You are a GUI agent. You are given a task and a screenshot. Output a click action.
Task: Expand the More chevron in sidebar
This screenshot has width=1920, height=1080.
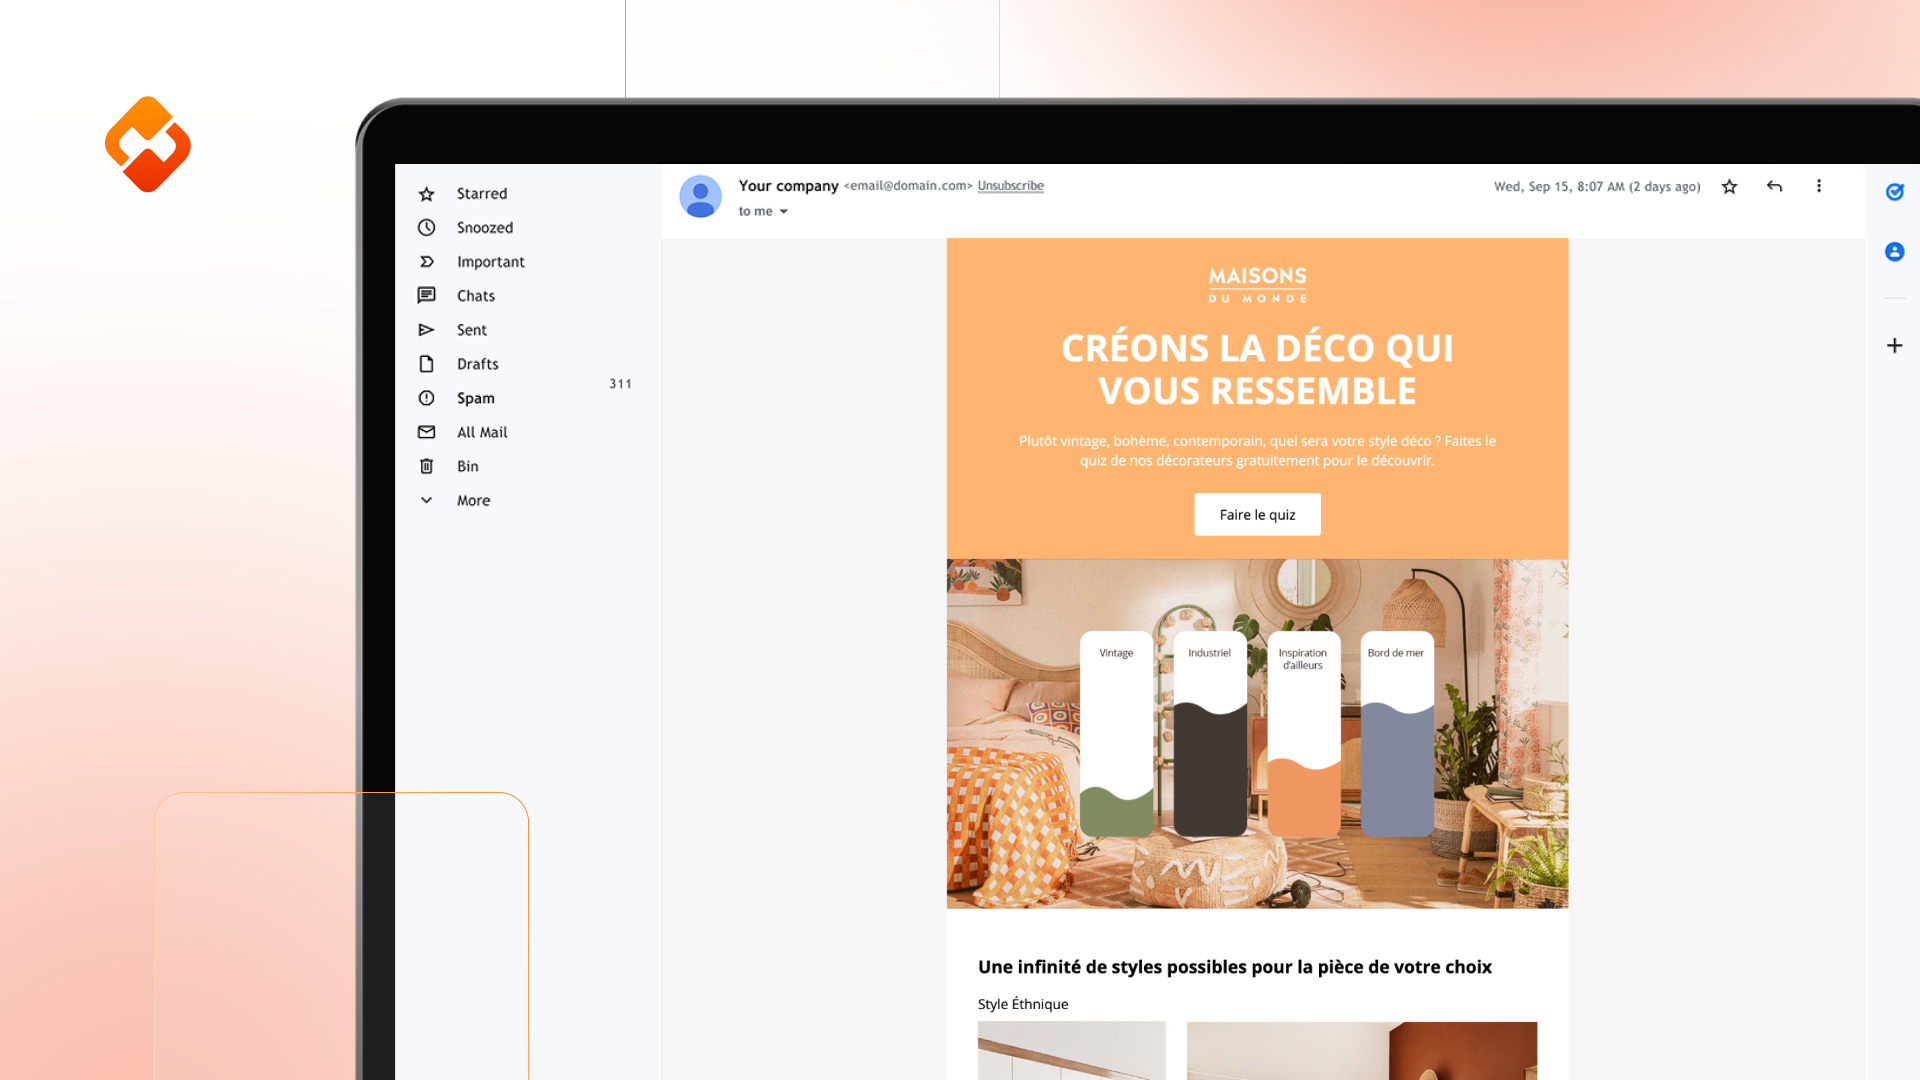pyautogui.click(x=426, y=500)
